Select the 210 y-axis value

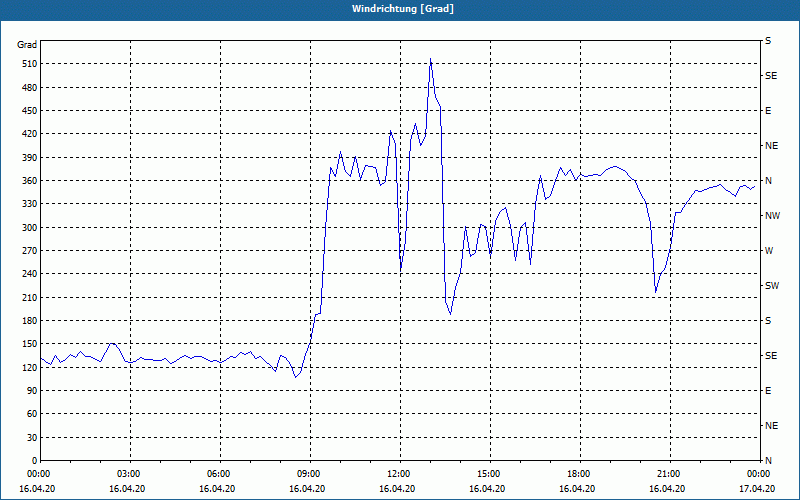point(30,297)
